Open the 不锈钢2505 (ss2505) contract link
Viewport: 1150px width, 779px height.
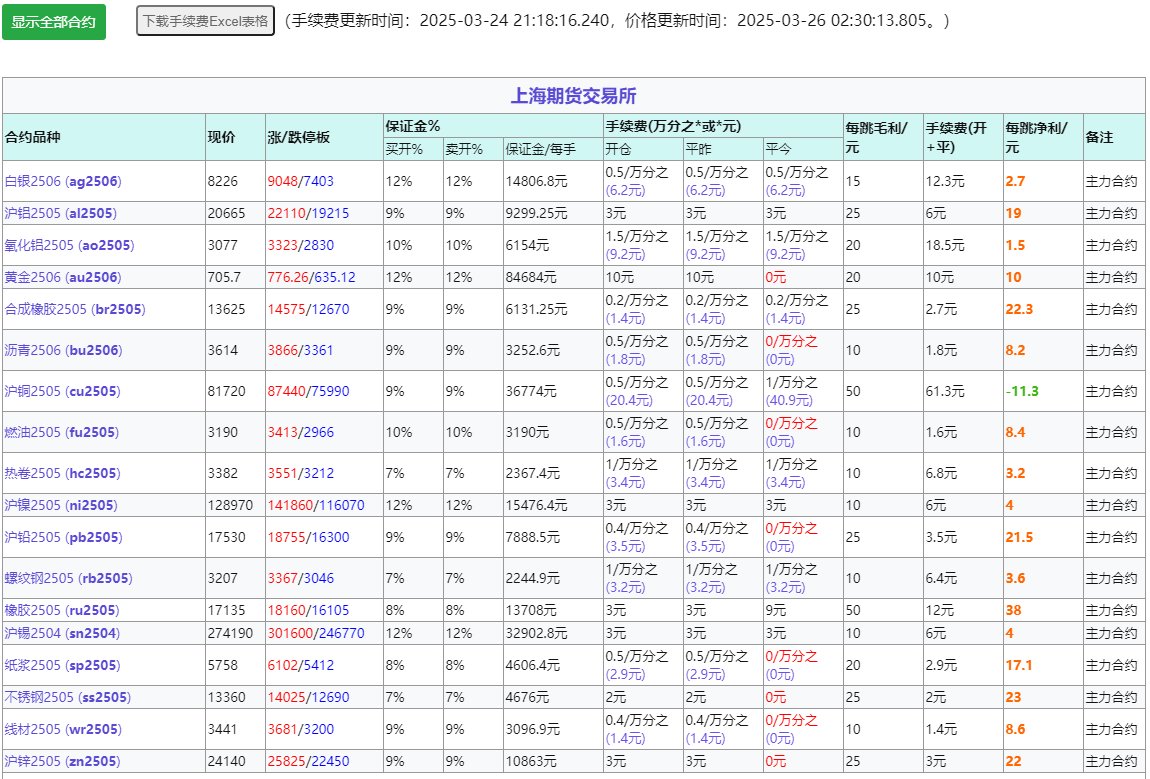[68, 697]
